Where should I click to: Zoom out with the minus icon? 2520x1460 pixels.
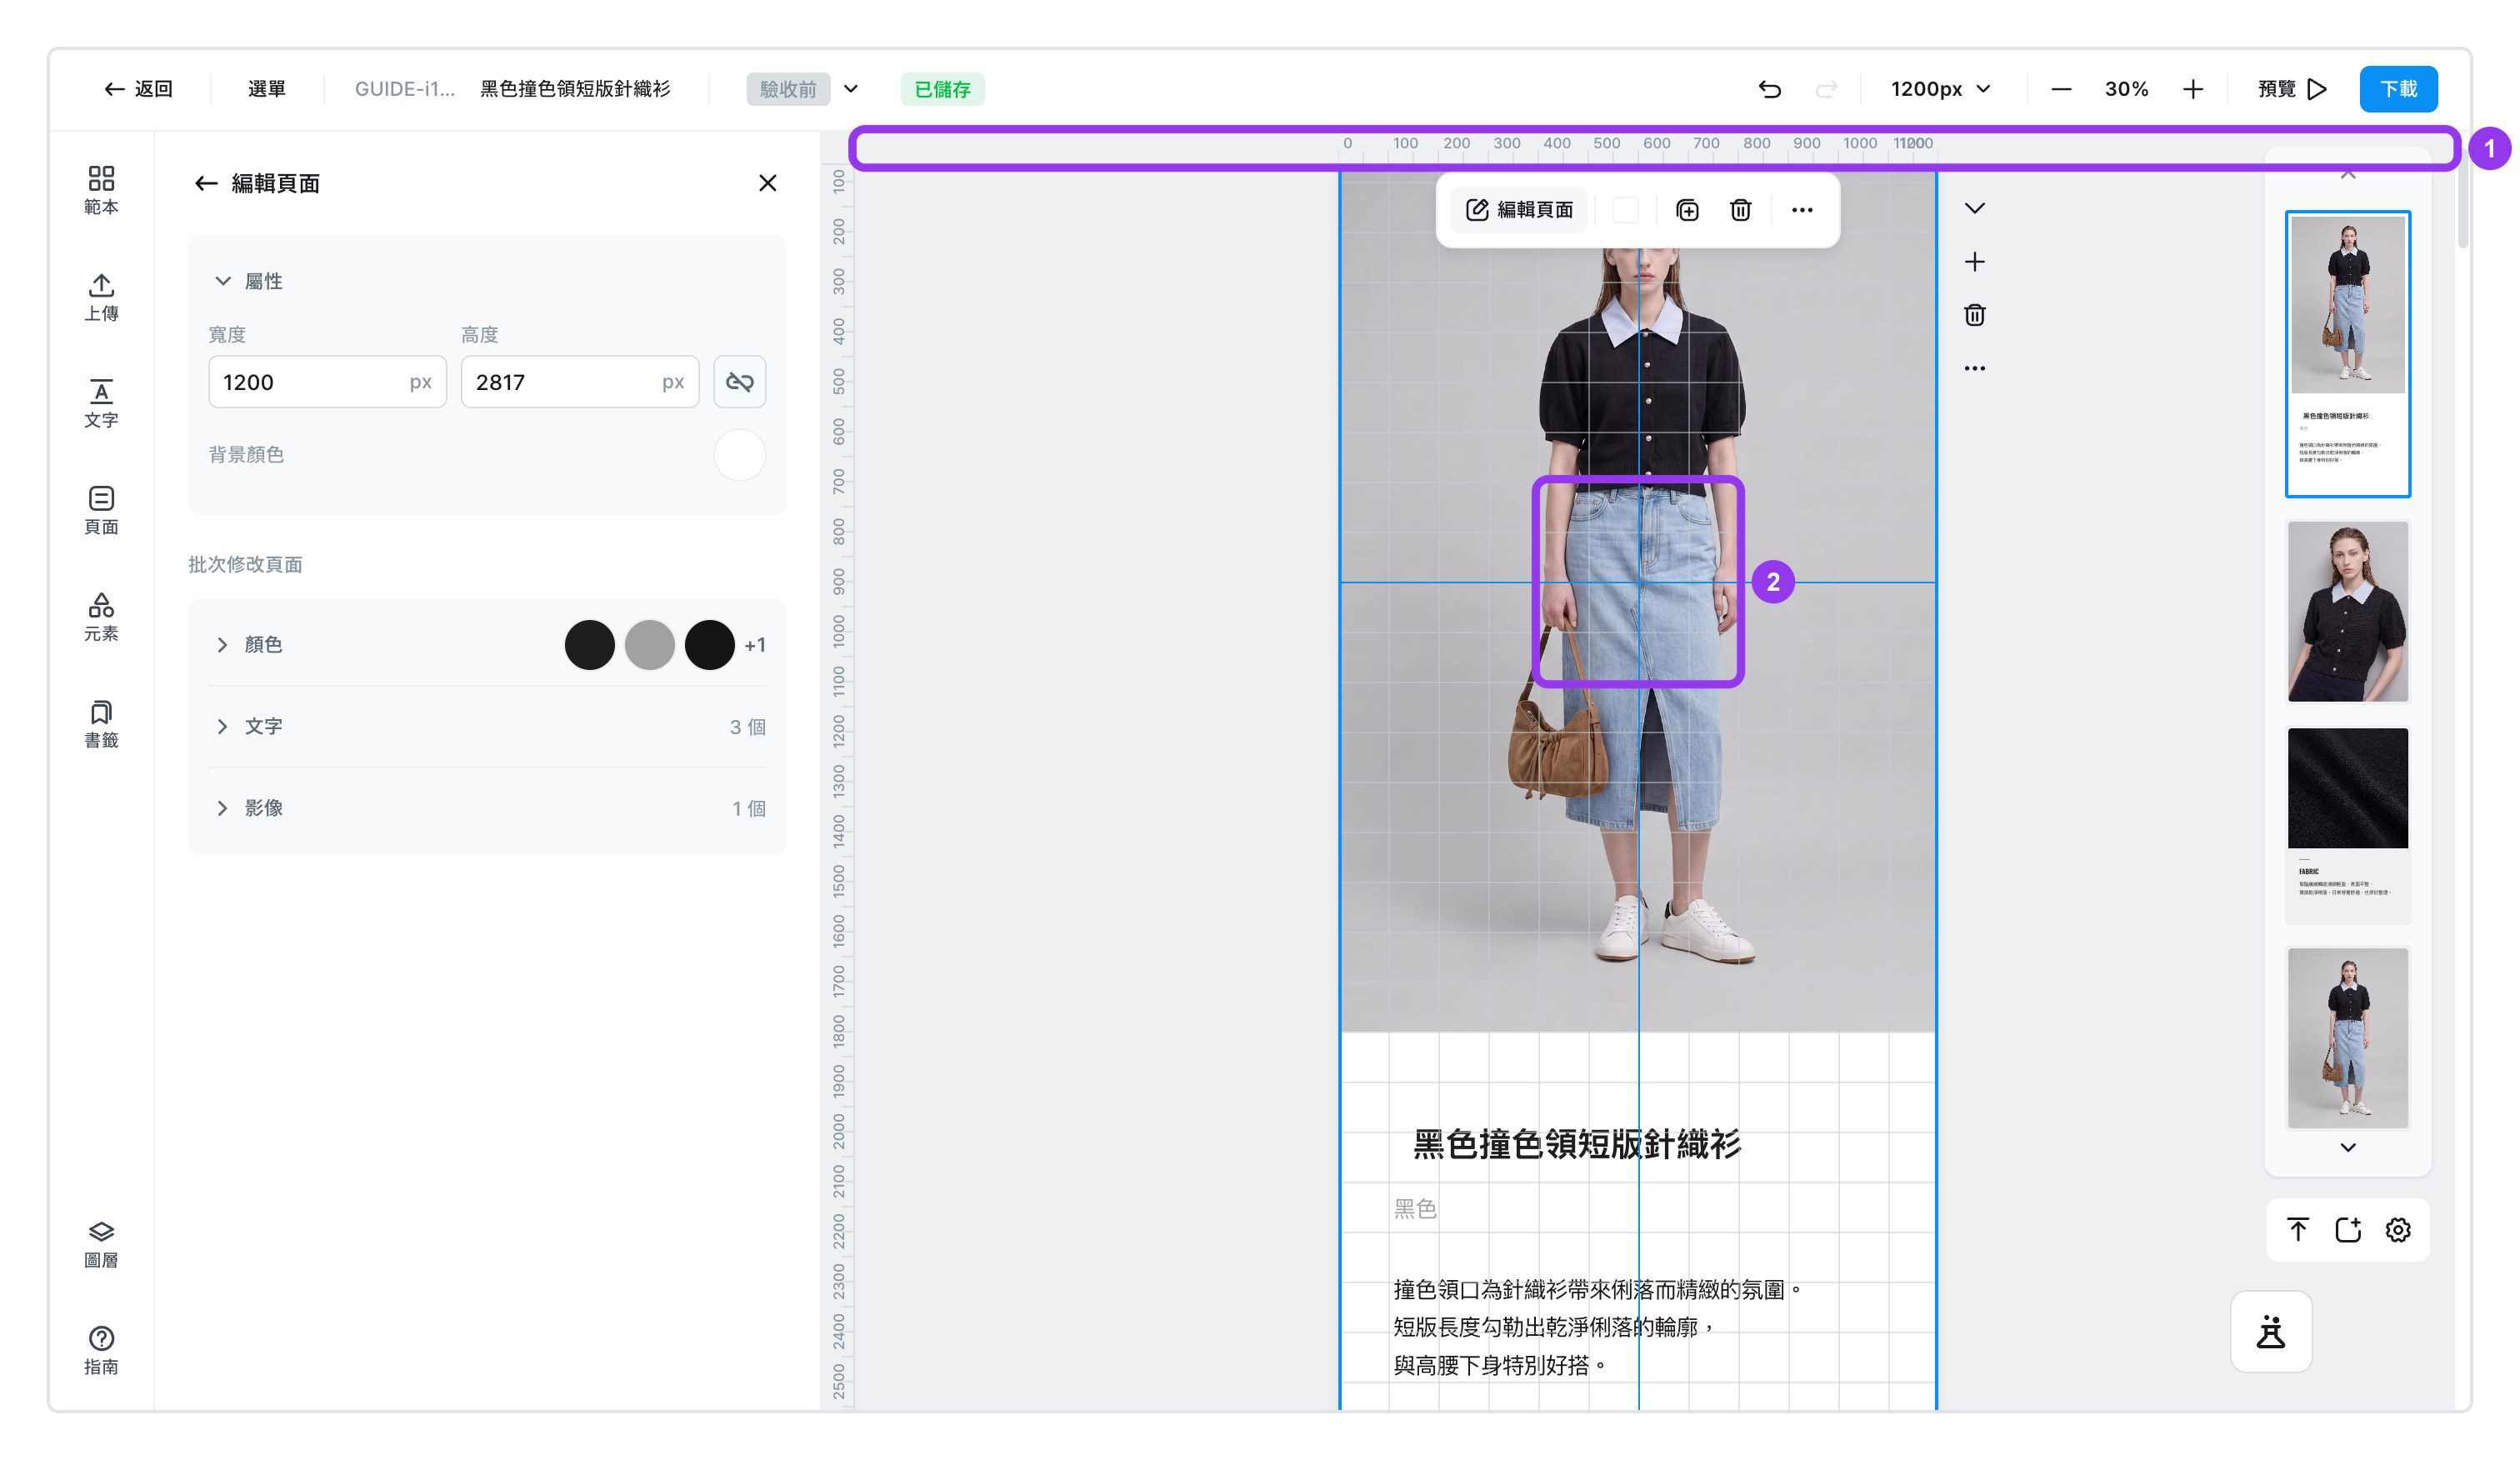2061,89
